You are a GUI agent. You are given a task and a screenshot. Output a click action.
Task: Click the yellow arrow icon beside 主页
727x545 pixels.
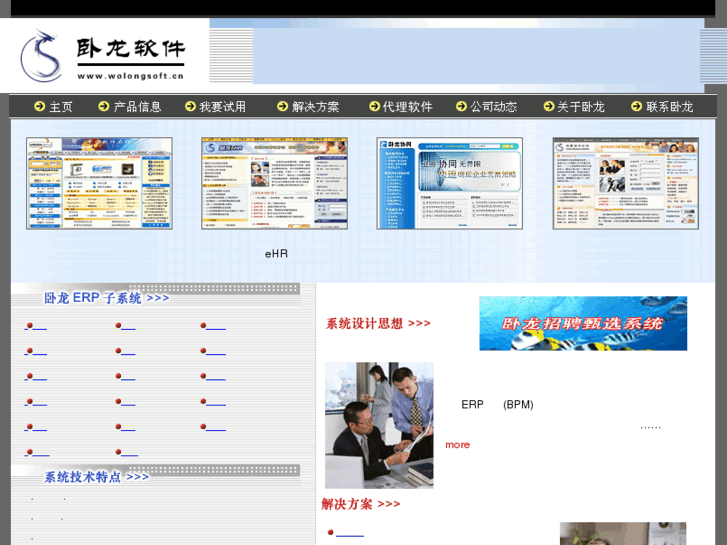(x=39, y=106)
